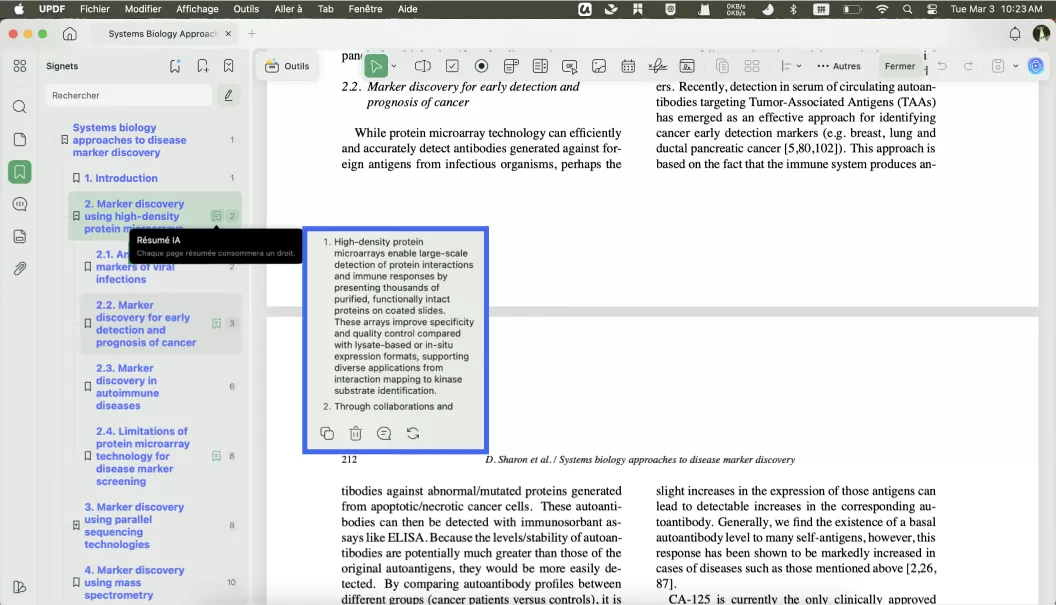Open the page panel sidebar icon

[x=20, y=139]
